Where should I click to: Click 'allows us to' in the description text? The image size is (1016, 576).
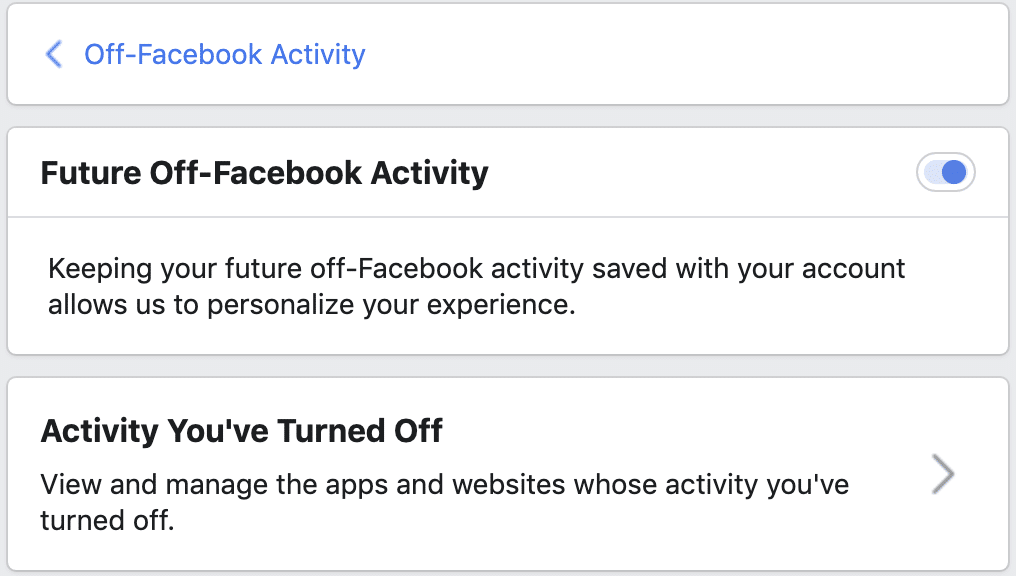pyautogui.click(x=123, y=305)
